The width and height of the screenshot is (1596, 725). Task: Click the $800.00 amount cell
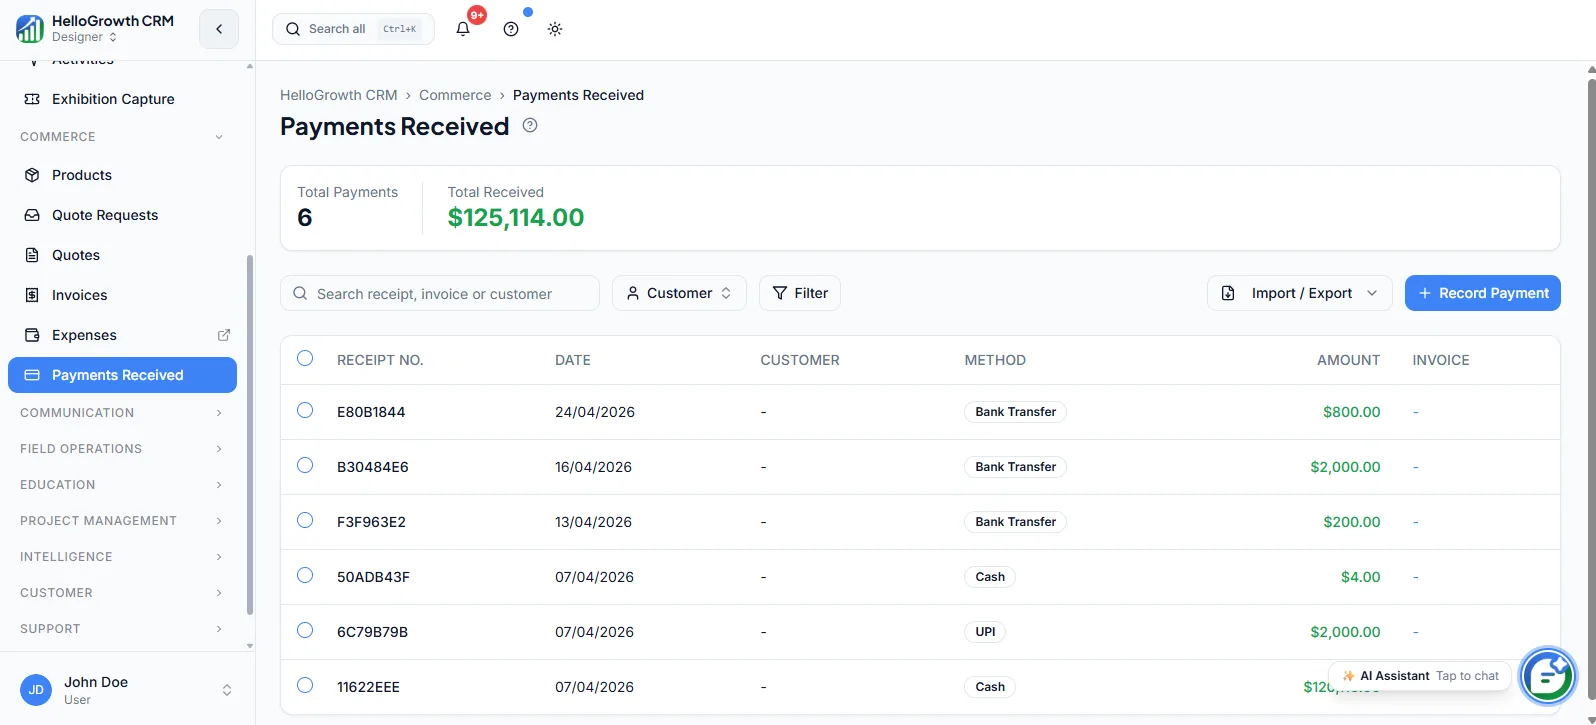[x=1352, y=412]
